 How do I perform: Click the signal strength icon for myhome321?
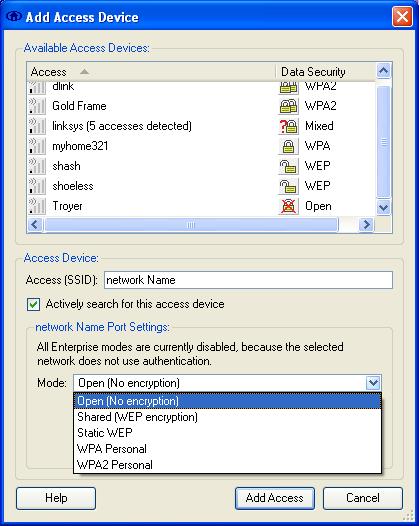click(37, 146)
